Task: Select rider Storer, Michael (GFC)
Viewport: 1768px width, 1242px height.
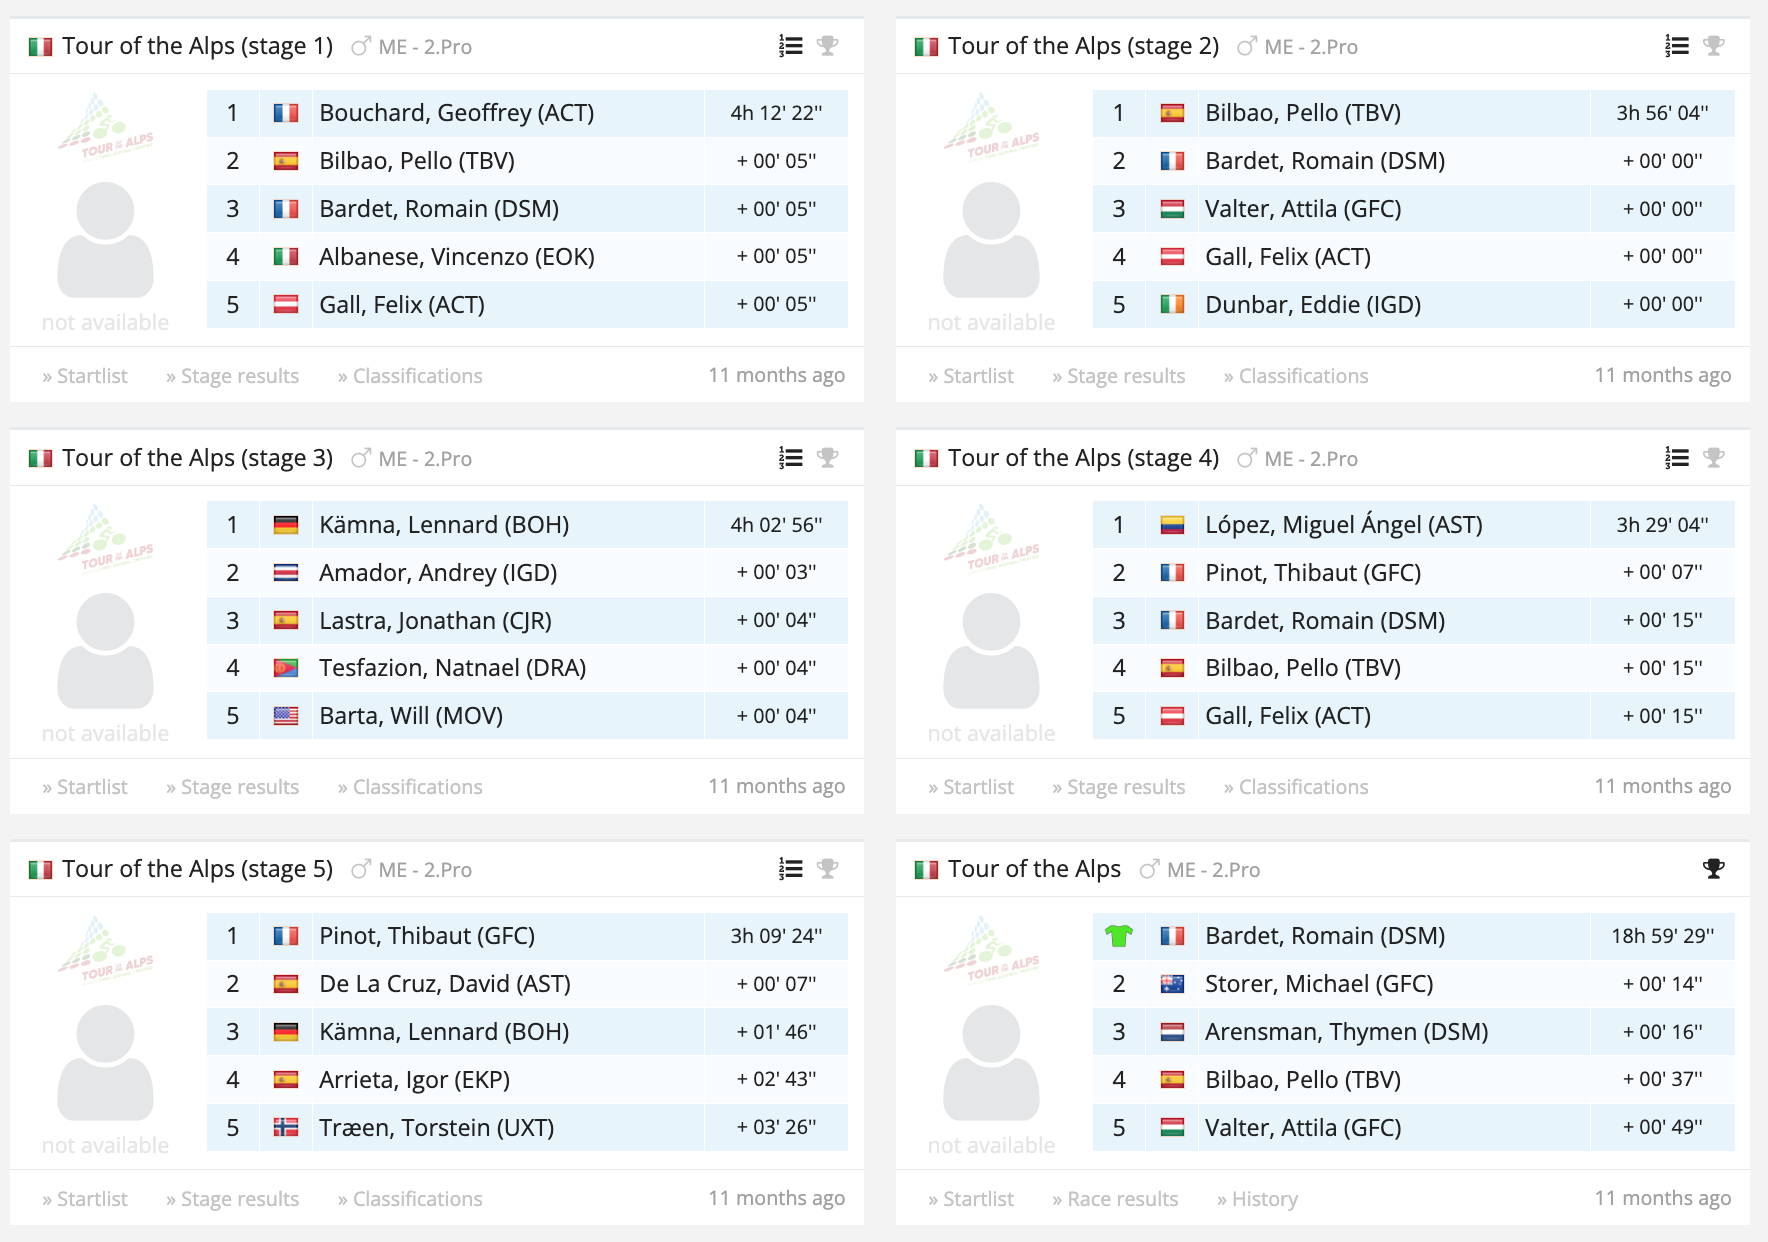Action: [x=1319, y=984]
